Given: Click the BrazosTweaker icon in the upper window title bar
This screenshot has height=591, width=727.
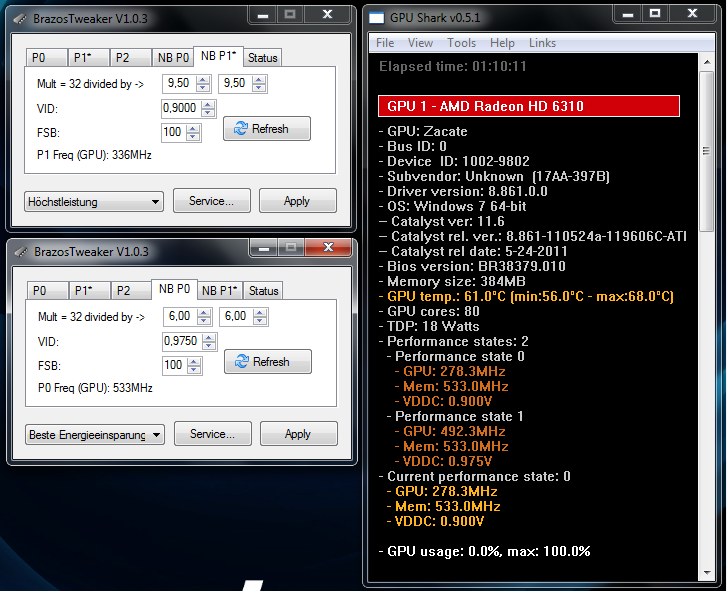Looking at the screenshot, I should (20, 19).
